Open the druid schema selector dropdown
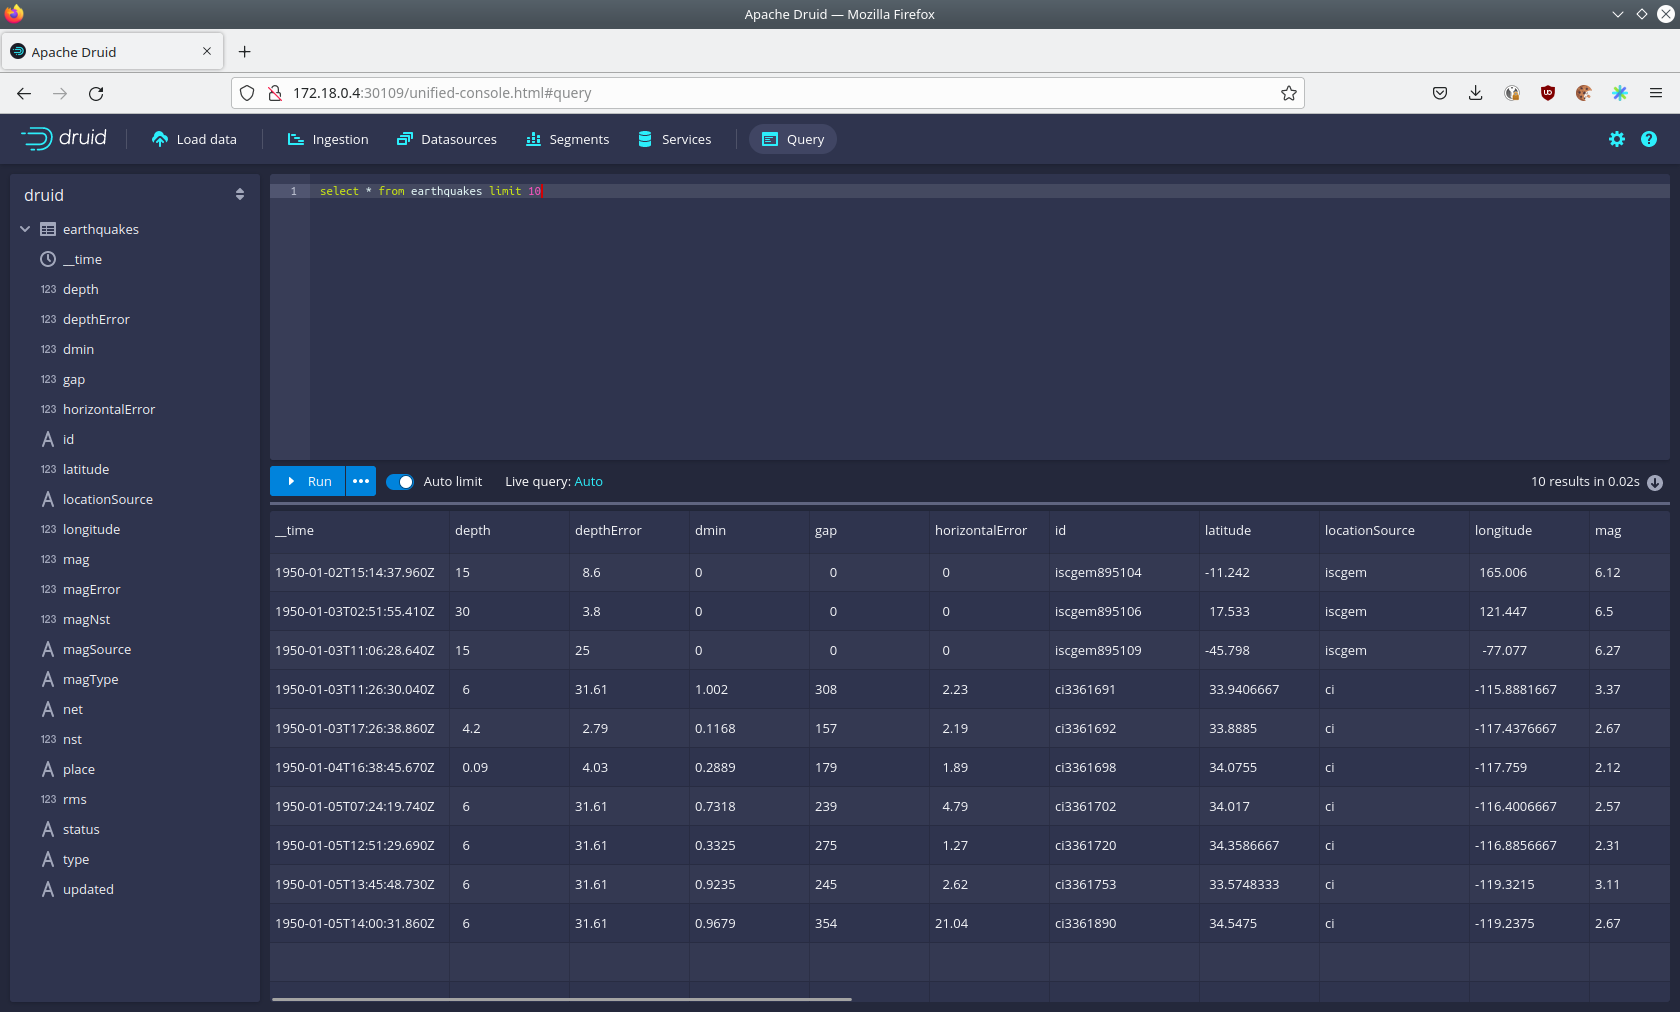 [239, 195]
